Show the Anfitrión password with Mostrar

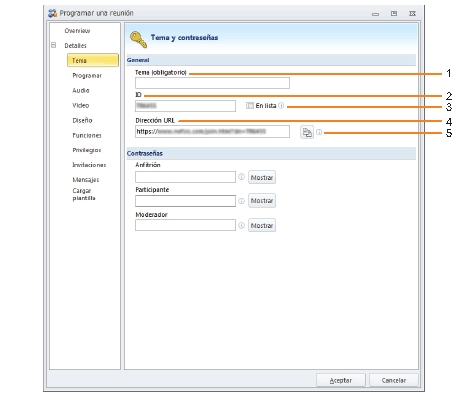click(x=262, y=177)
